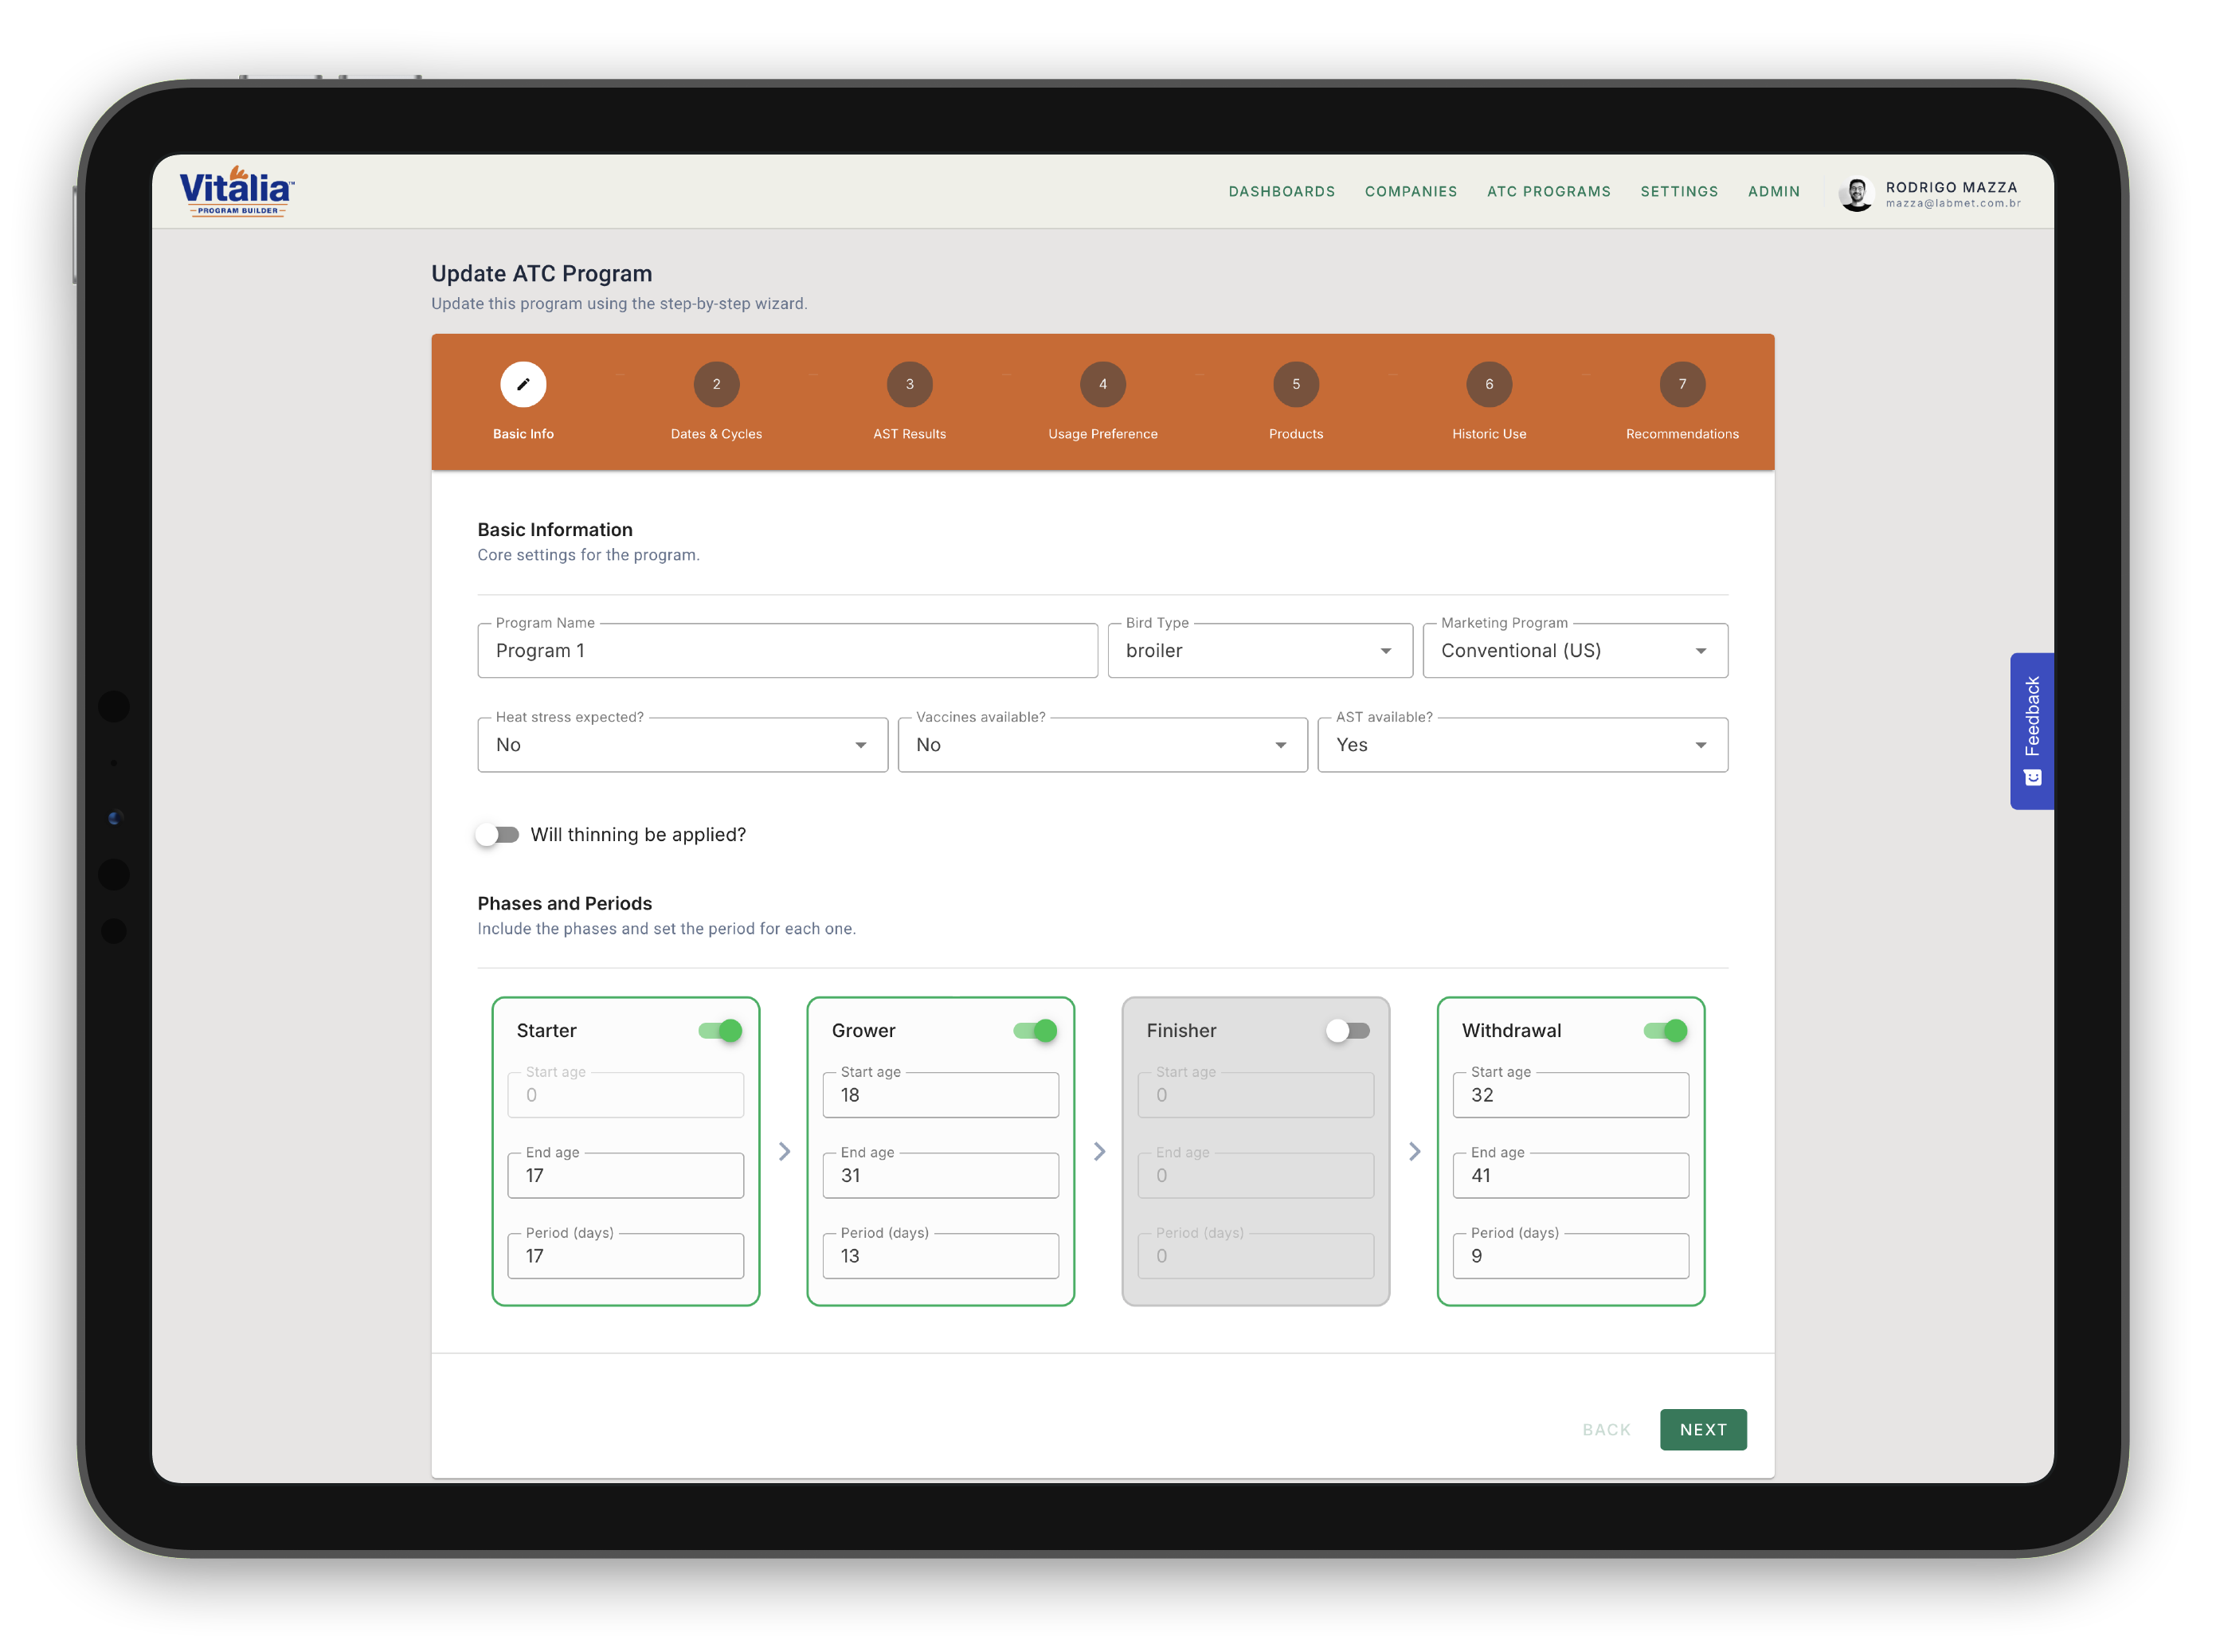Go to step 5 Products
The image size is (2216, 1652).
coord(1296,384)
